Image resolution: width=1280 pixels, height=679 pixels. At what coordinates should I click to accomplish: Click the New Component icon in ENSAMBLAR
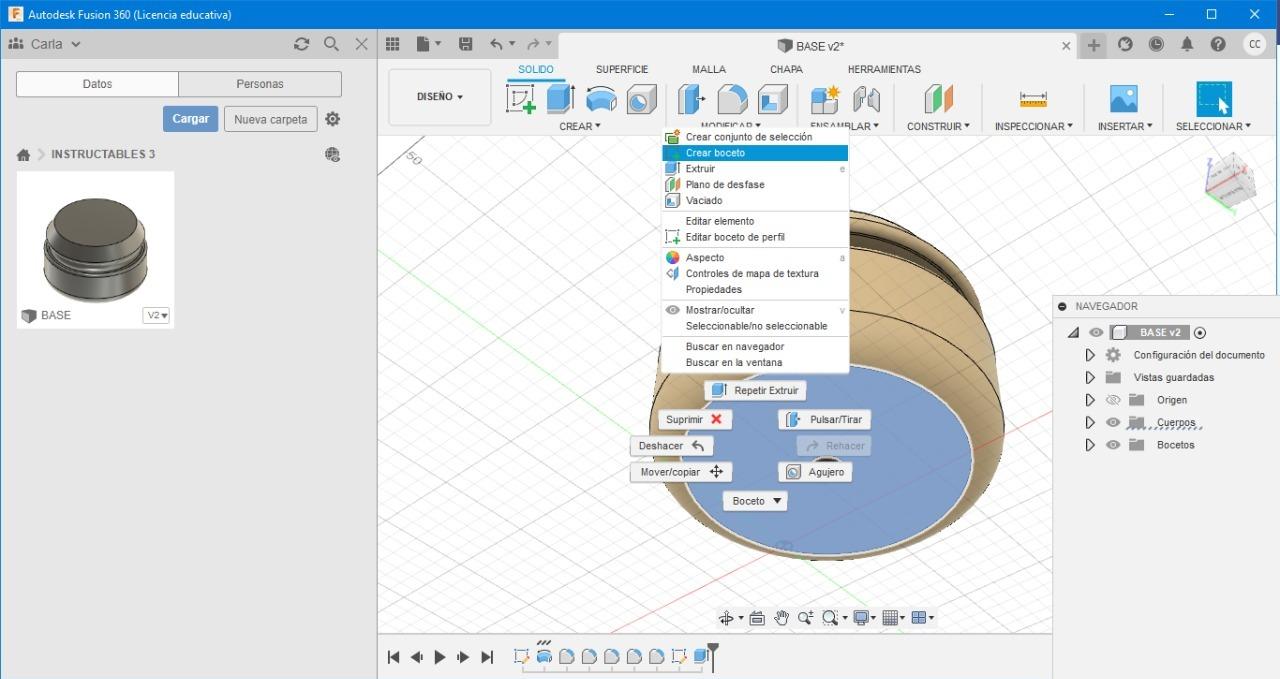(825, 99)
